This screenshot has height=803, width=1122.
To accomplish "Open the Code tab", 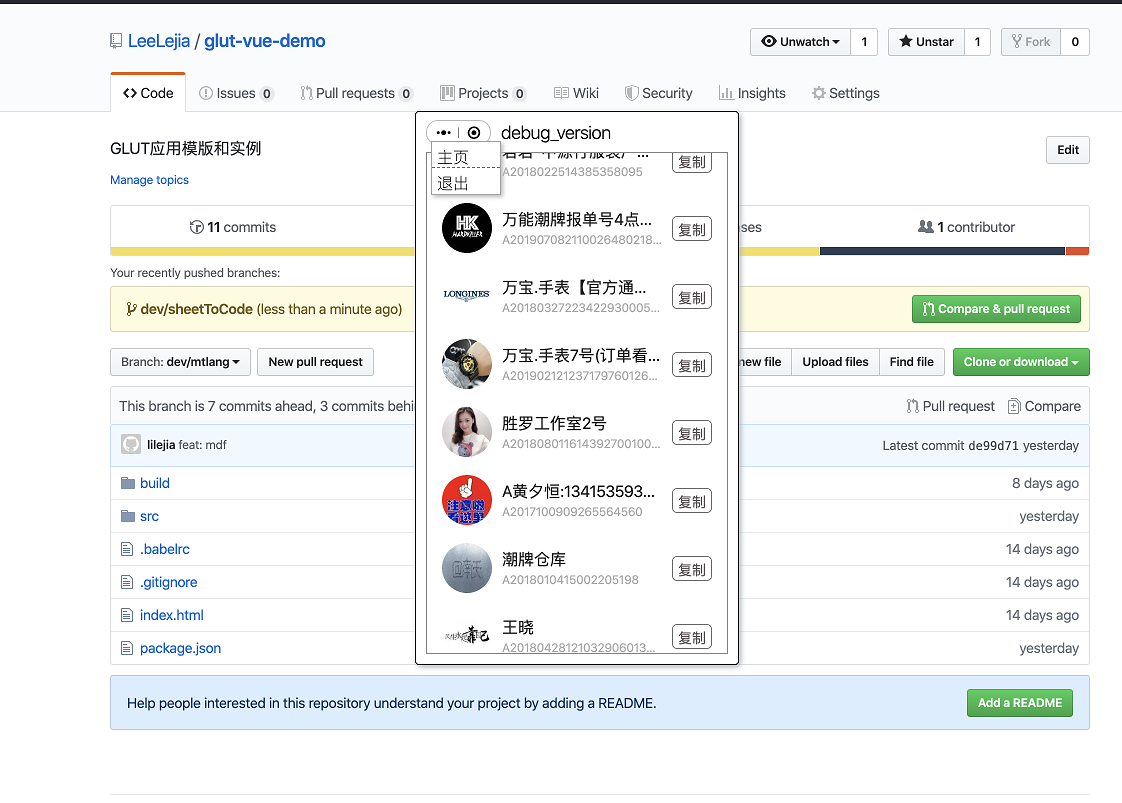I will [148, 93].
